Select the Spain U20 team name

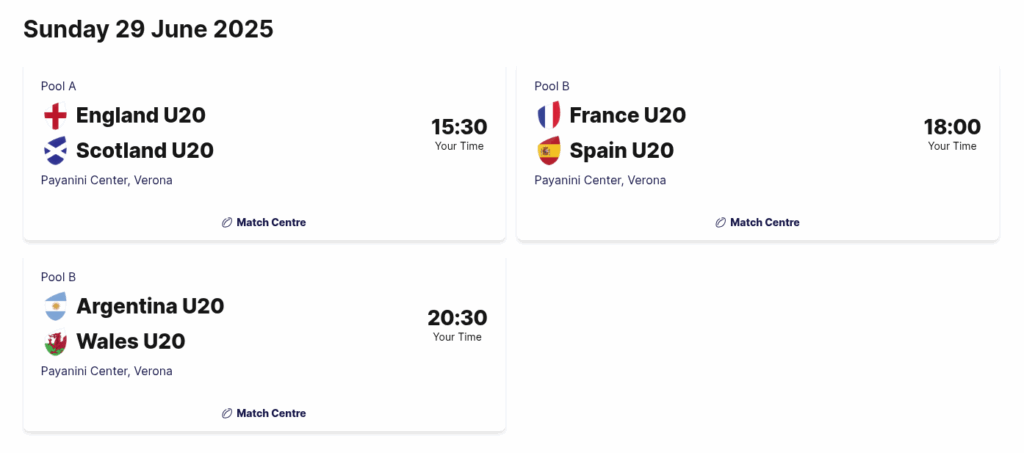622,151
